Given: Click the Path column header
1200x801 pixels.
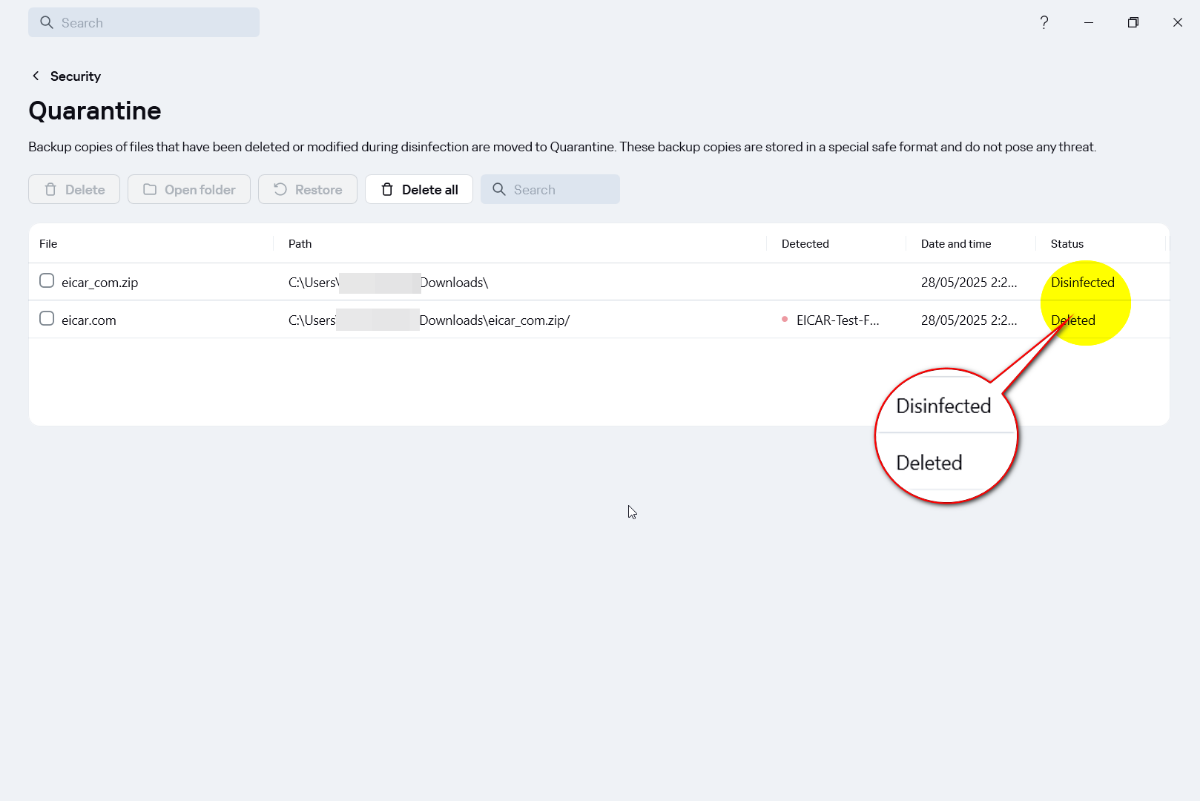Looking at the screenshot, I should (300, 244).
